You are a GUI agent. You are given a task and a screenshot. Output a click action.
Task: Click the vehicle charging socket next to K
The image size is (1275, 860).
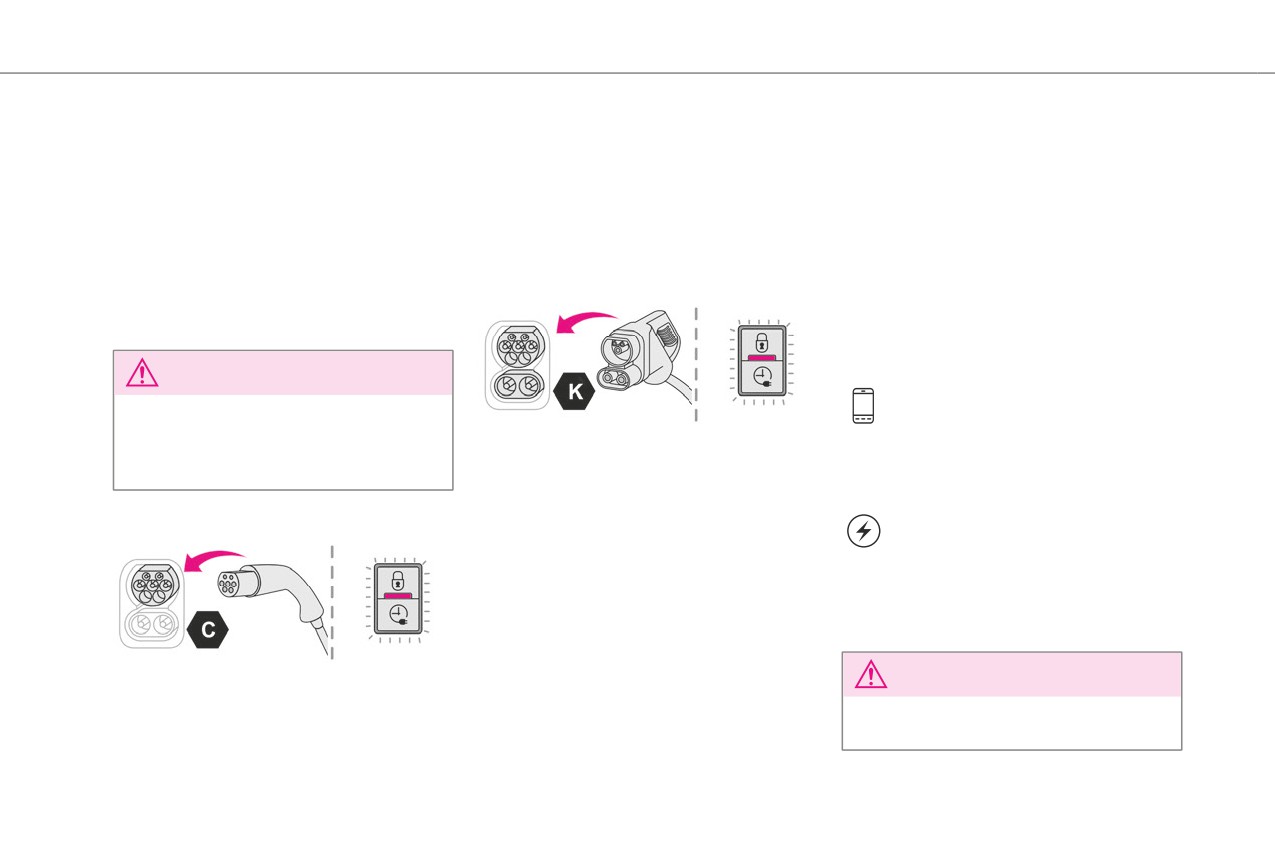point(518,364)
